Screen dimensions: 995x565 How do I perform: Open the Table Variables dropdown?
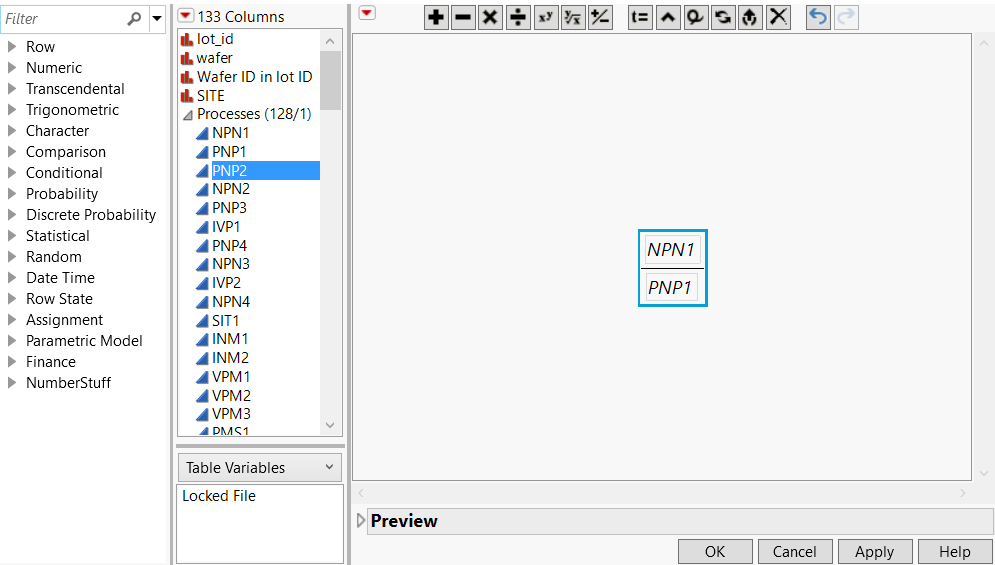click(x=260, y=467)
